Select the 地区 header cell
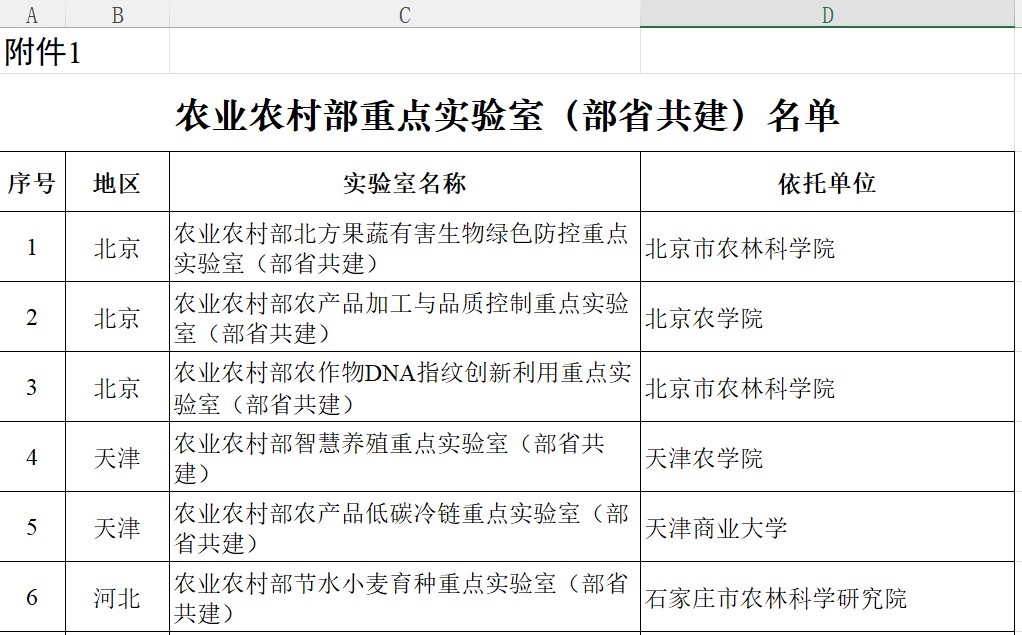This screenshot has height=635, width=1022. click(117, 183)
